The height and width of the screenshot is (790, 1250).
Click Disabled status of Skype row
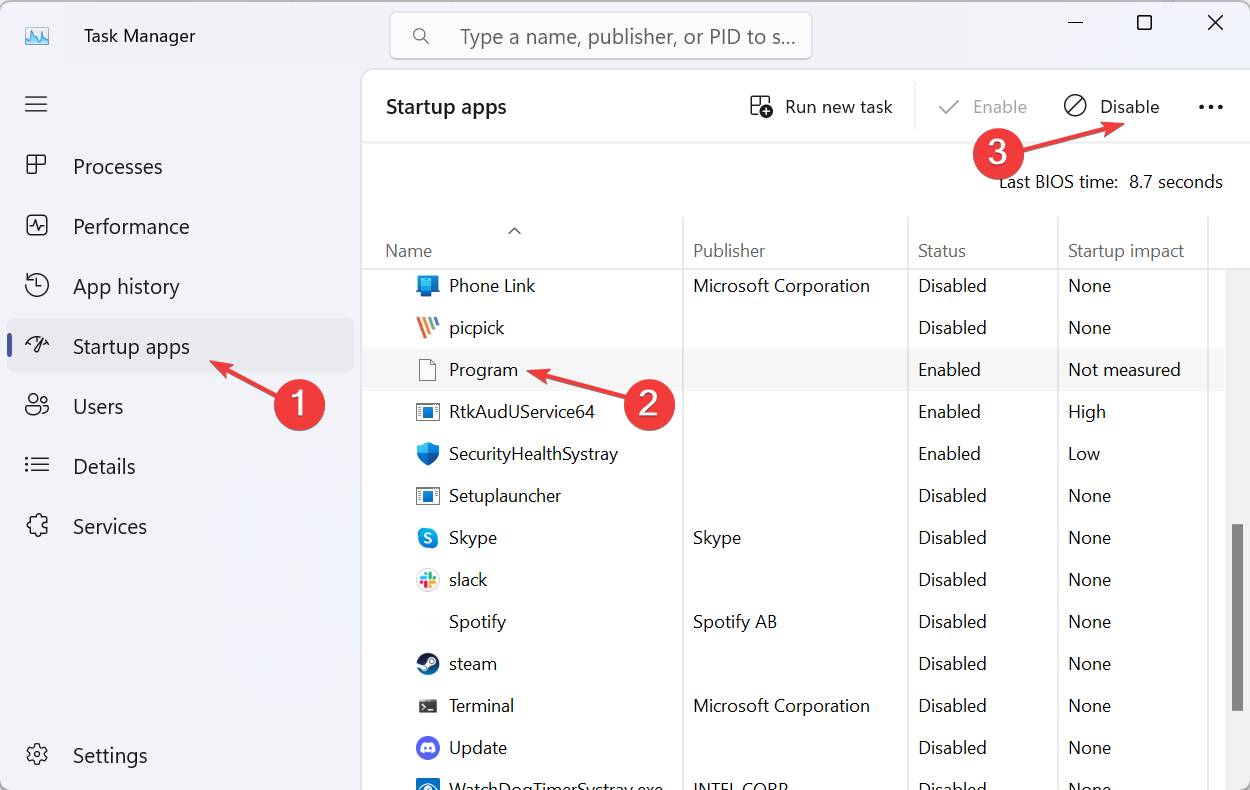click(952, 538)
